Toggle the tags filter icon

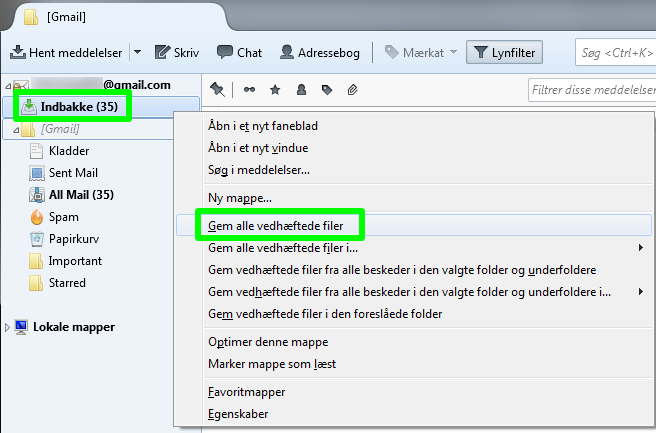pyautogui.click(x=327, y=90)
